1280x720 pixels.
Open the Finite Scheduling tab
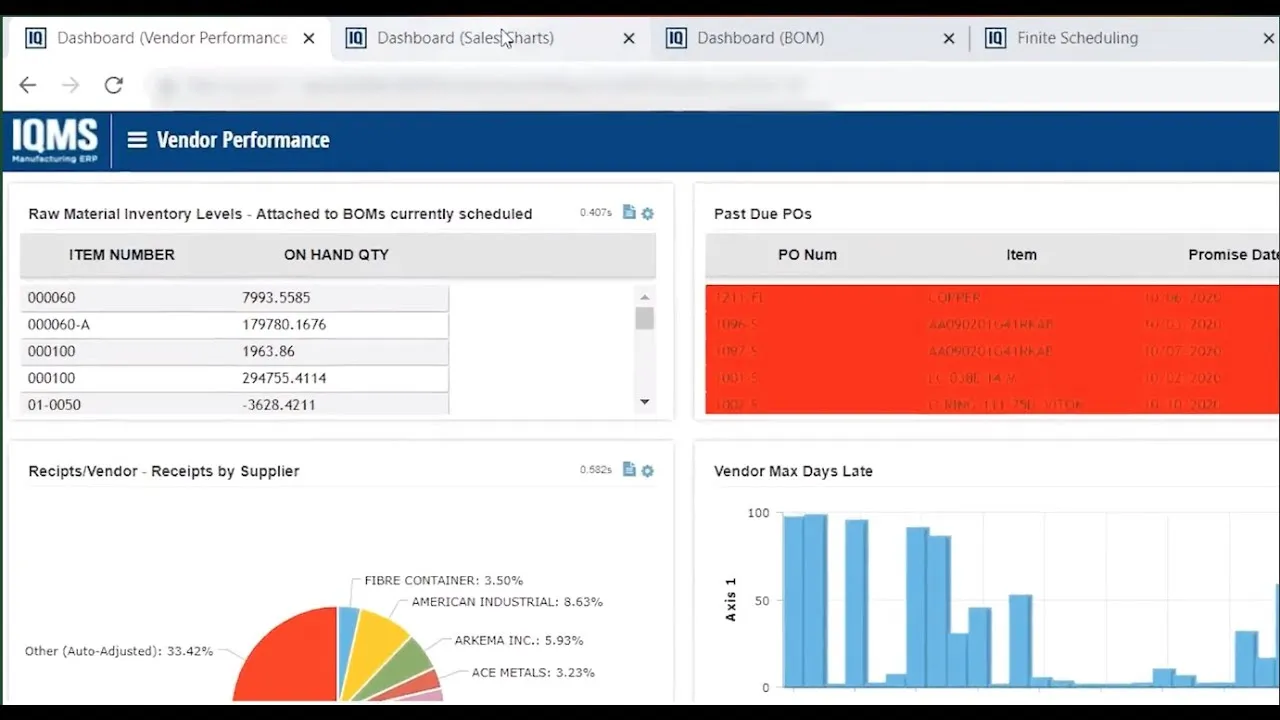[1078, 38]
